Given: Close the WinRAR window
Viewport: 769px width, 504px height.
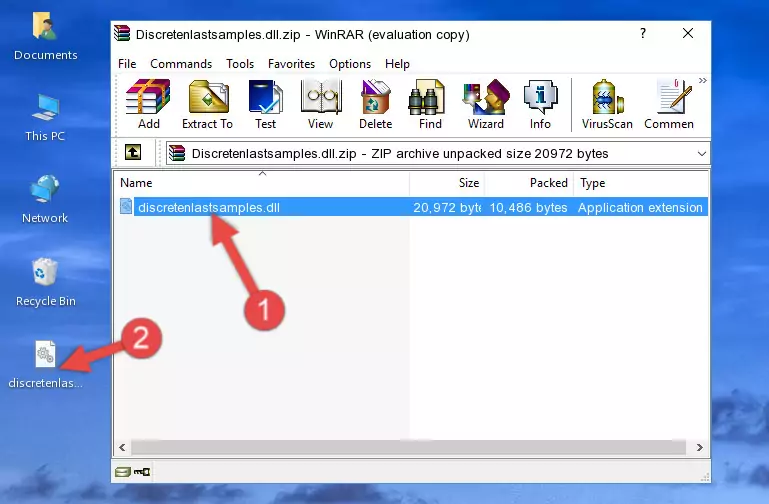Looking at the screenshot, I should 688,33.
